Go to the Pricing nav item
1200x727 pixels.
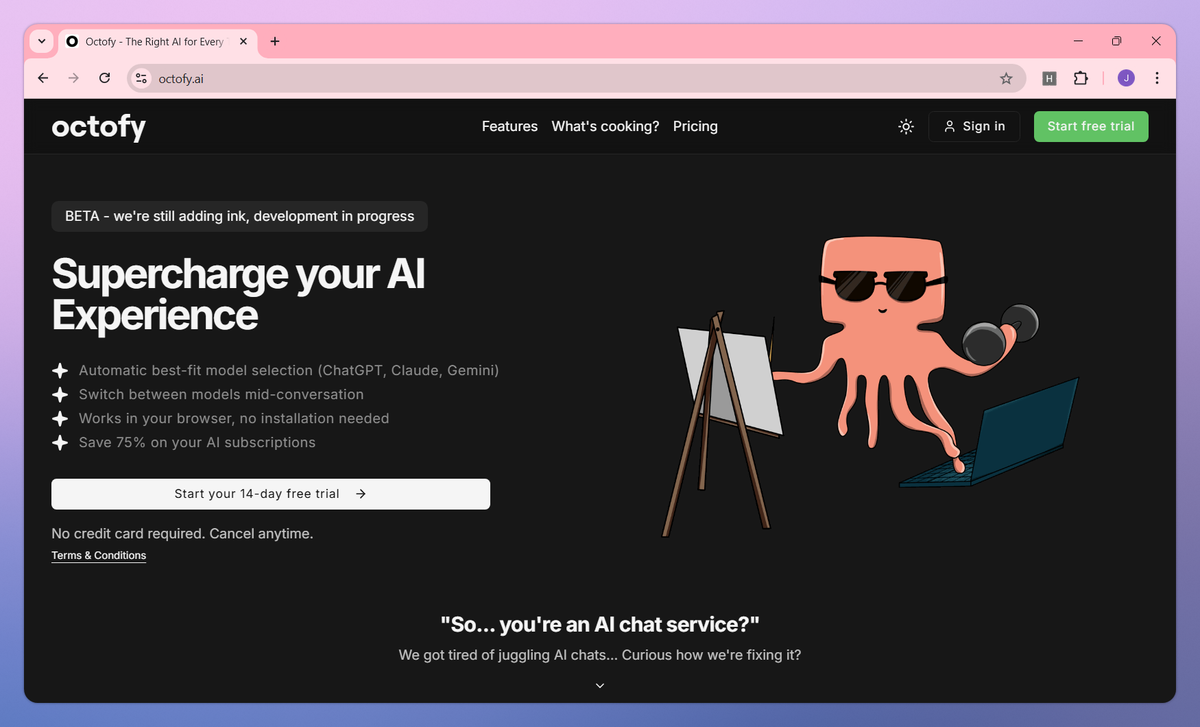pos(695,126)
